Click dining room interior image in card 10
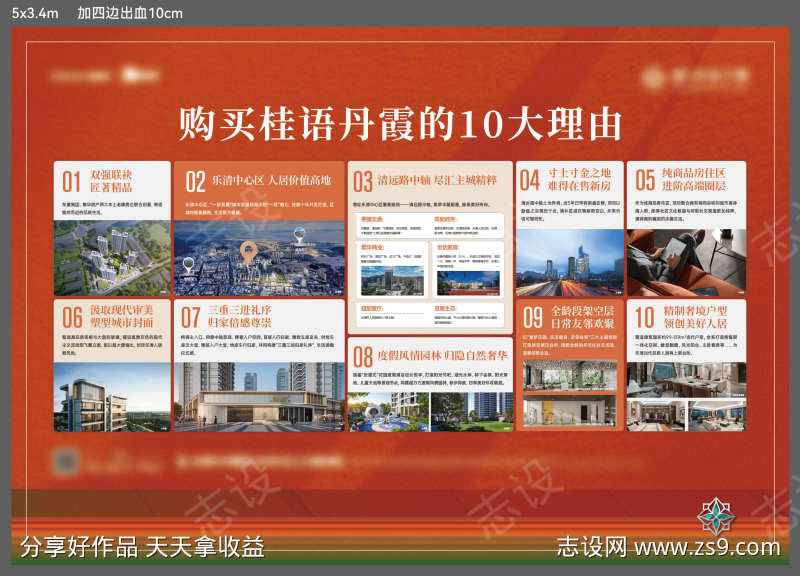 (686, 380)
